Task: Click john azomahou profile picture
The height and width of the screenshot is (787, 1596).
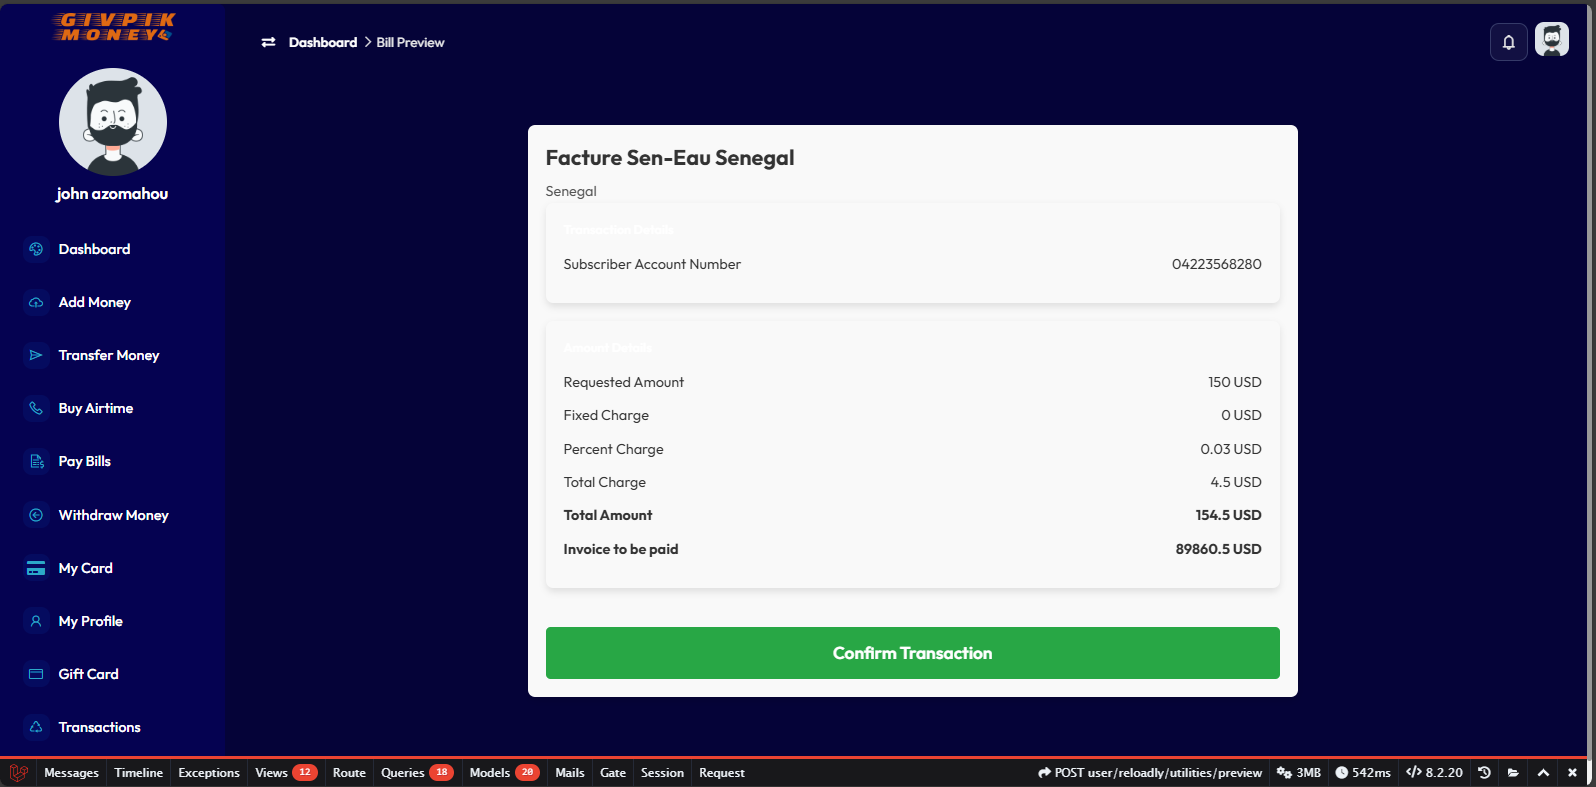Action: (113, 122)
